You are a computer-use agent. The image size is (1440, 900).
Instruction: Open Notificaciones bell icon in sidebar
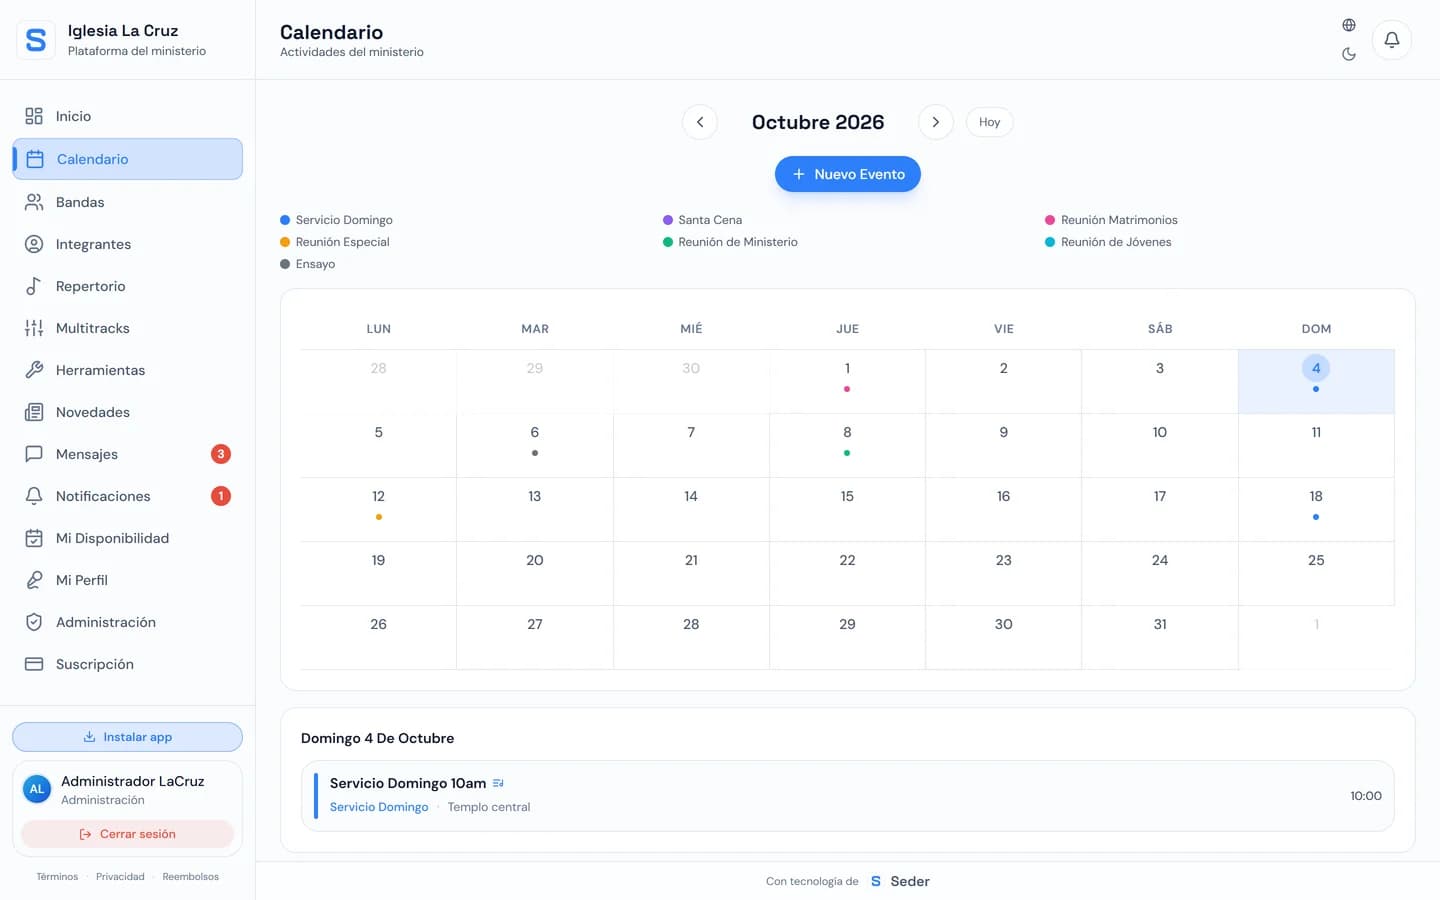tap(34, 496)
